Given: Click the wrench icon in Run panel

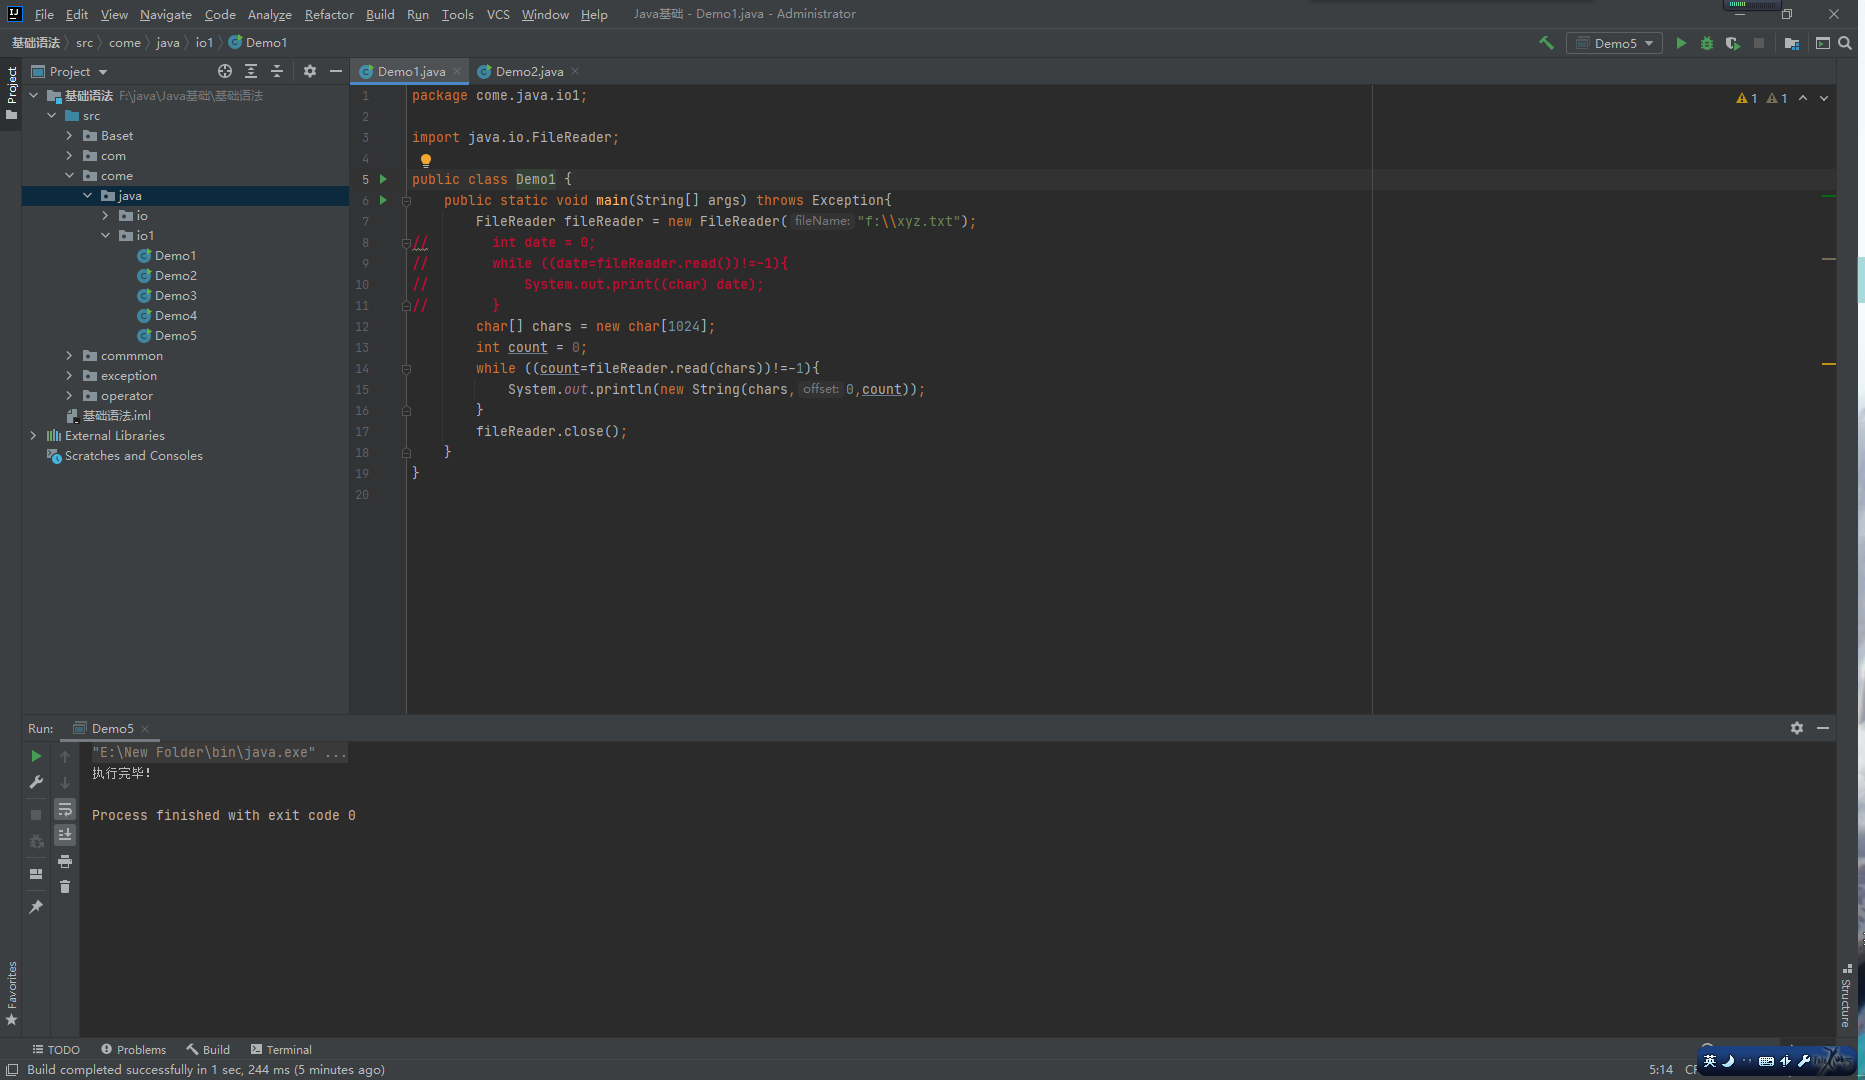Looking at the screenshot, I should coord(36,782).
